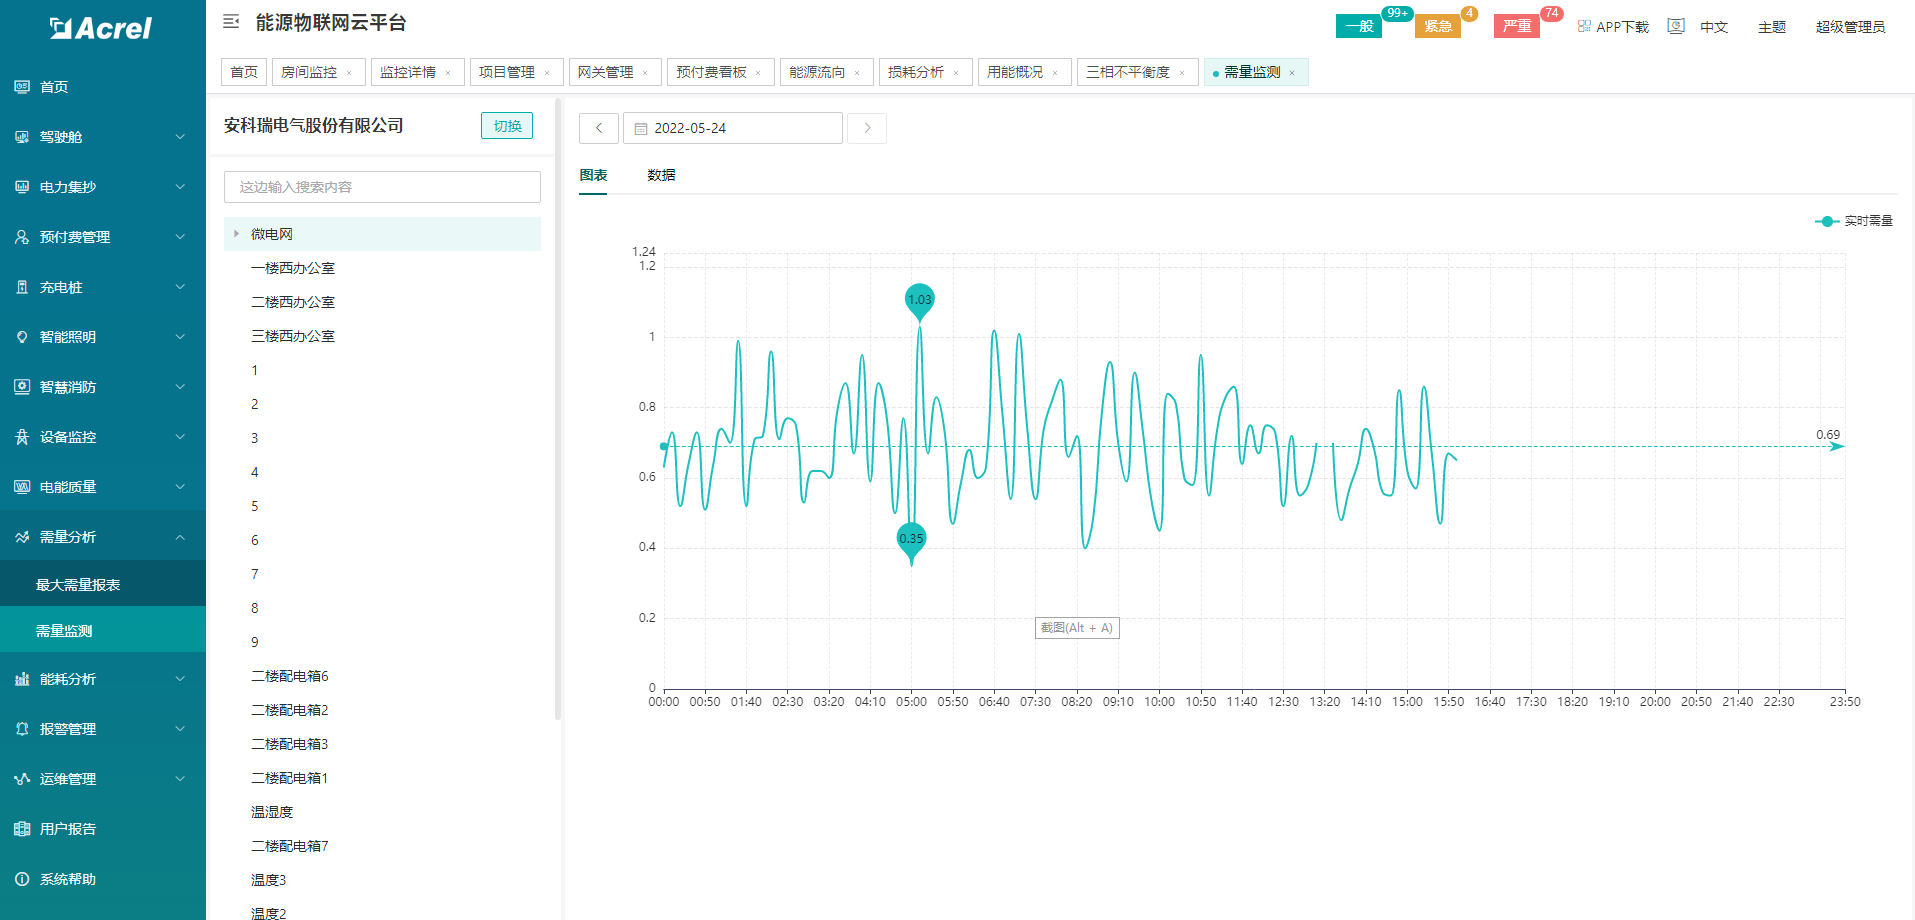This screenshot has width=1915, height=920.
Task: Click the 0.35 minimum marker on chart
Action: [x=911, y=541]
